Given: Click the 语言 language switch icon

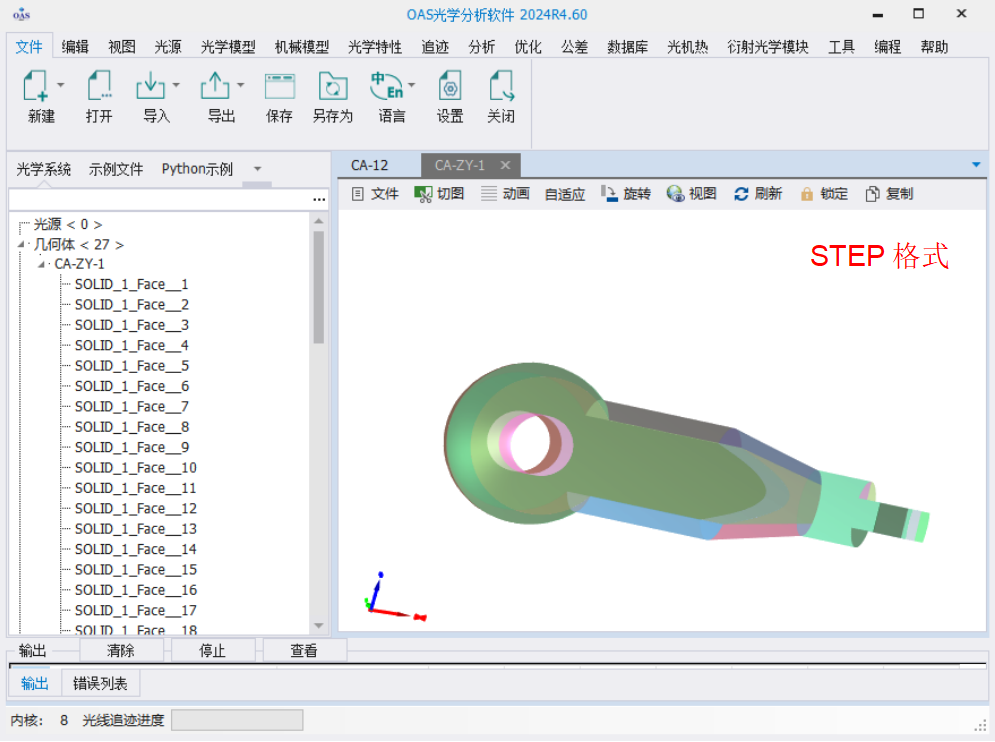Looking at the screenshot, I should click(x=387, y=86).
